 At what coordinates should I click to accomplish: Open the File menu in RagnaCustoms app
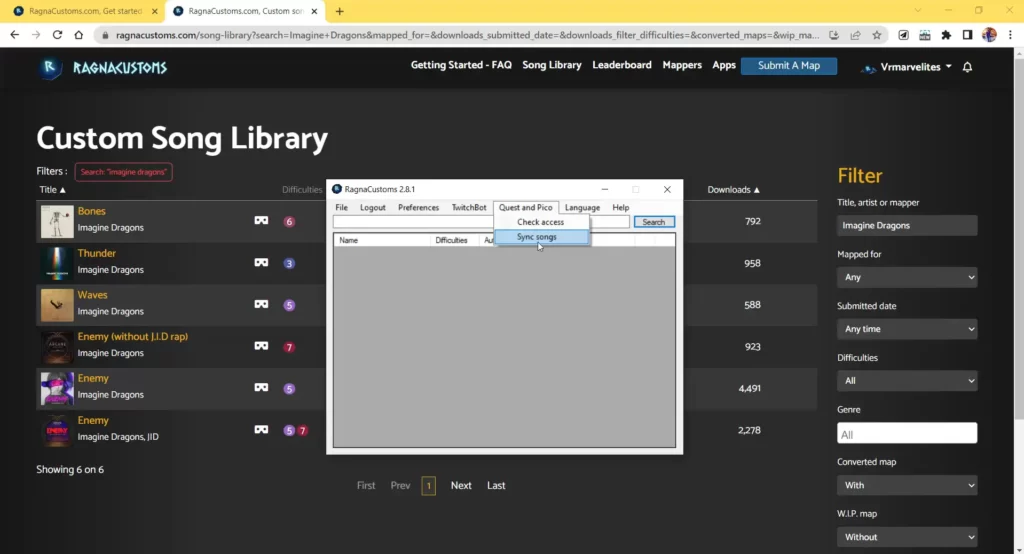[342, 207]
